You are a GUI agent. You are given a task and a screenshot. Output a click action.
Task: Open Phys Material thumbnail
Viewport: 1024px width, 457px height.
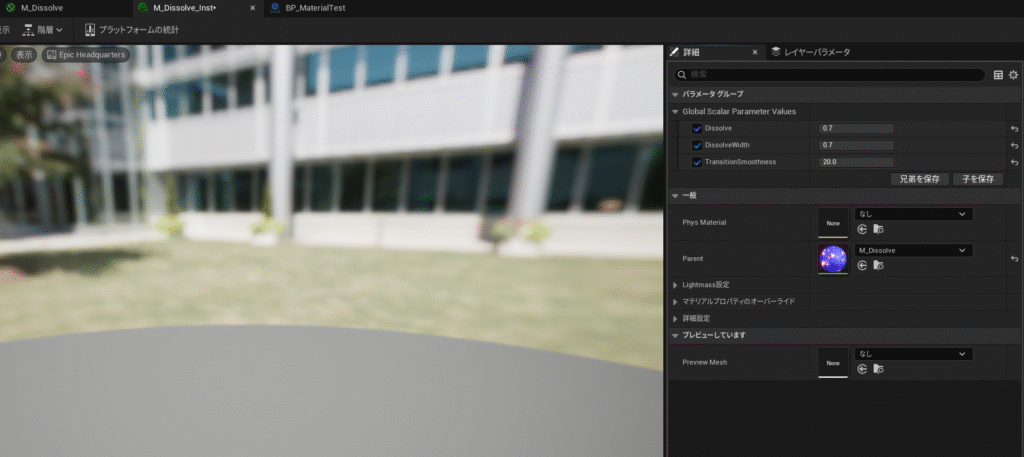pyautogui.click(x=833, y=223)
